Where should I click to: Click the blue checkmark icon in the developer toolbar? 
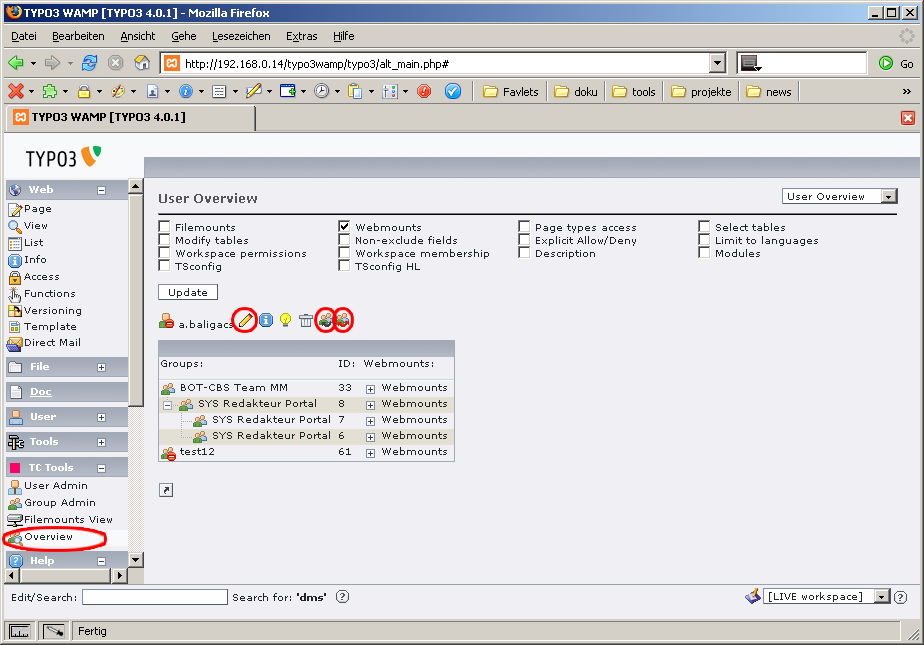[x=453, y=91]
